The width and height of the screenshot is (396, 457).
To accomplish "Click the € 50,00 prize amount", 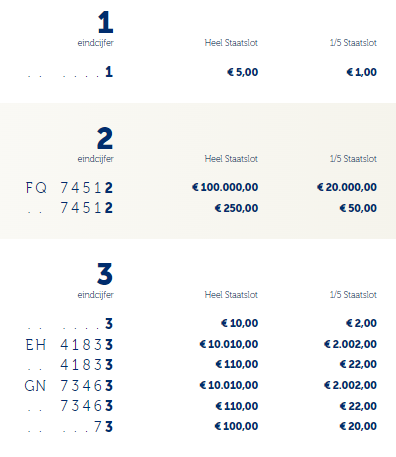I will click(358, 208).
